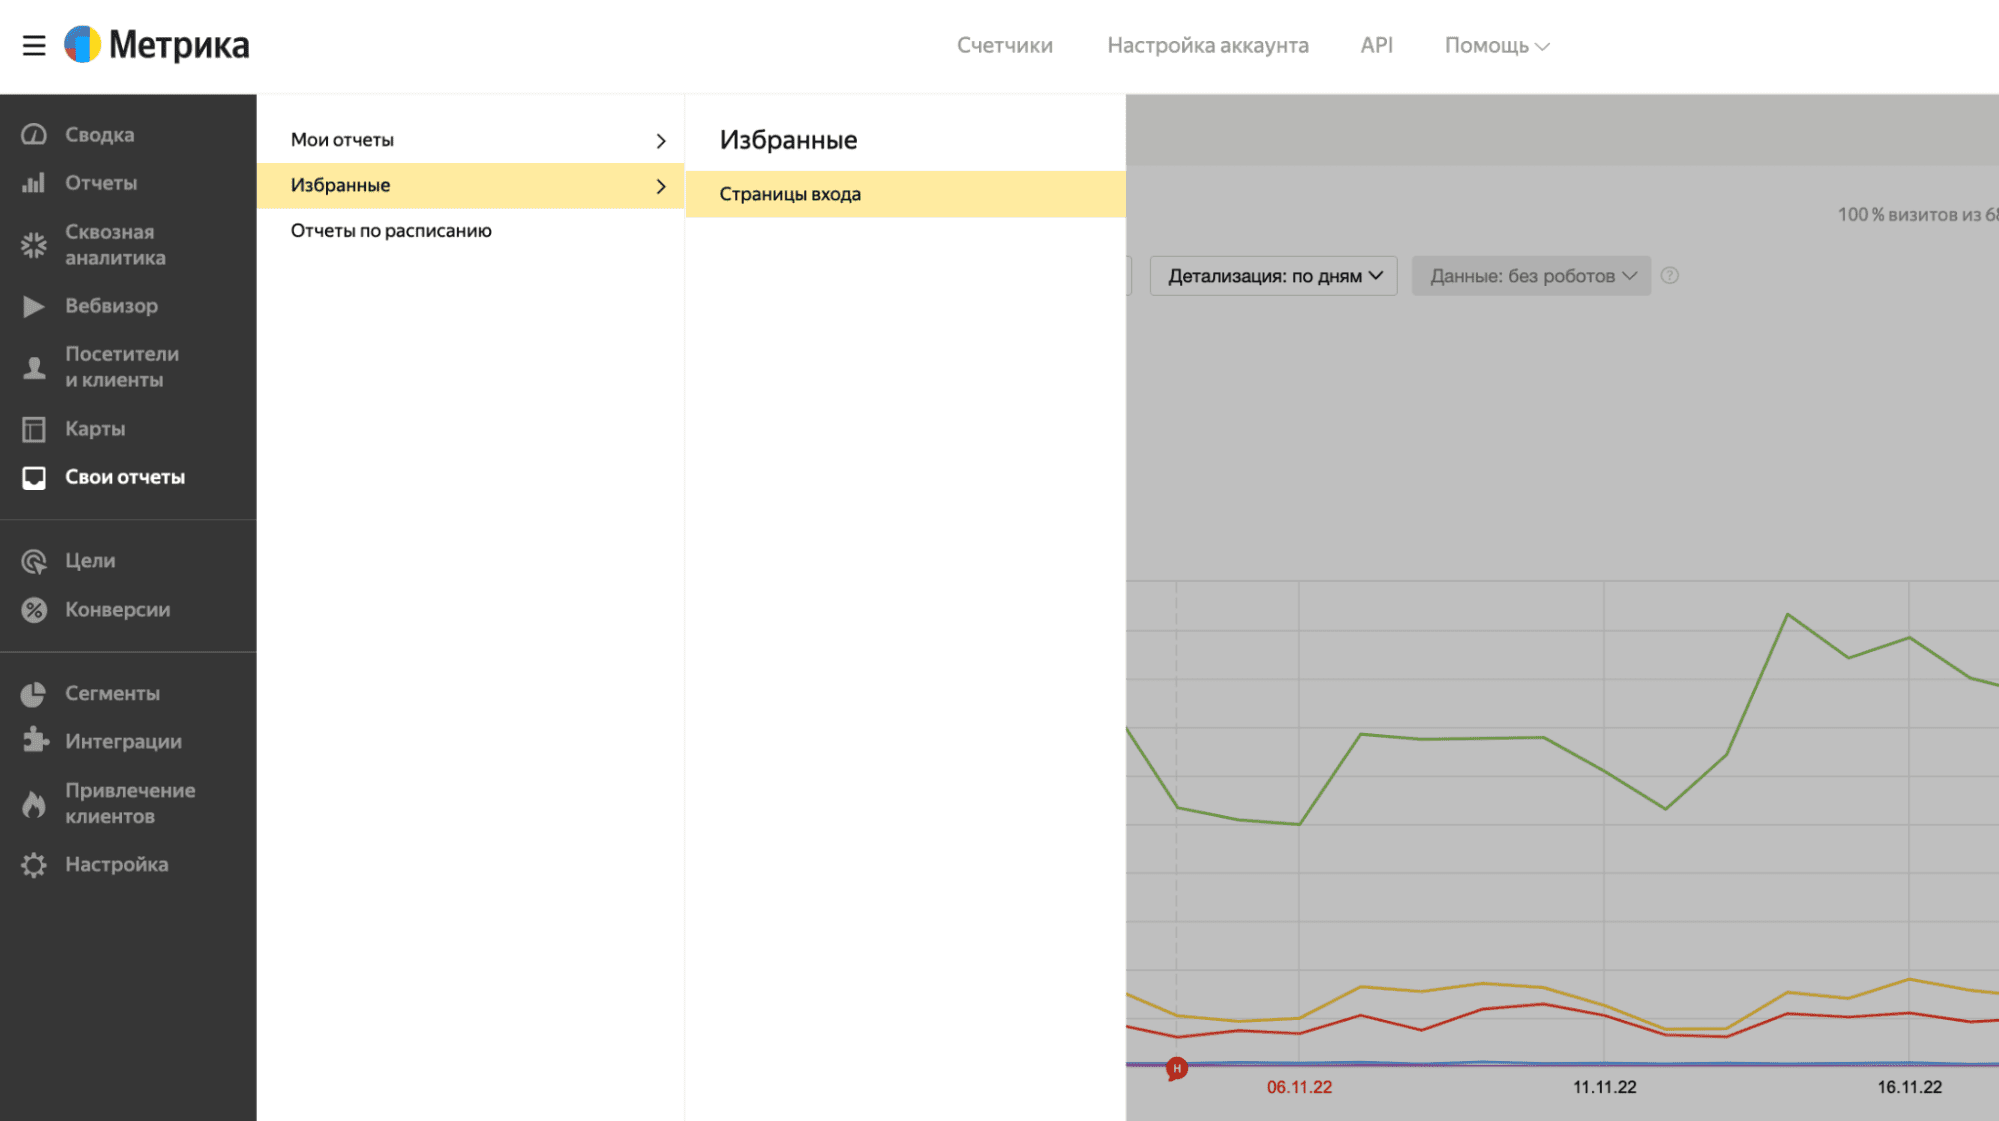Open Сводка via its gauge icon

click(x=34, y=134)
